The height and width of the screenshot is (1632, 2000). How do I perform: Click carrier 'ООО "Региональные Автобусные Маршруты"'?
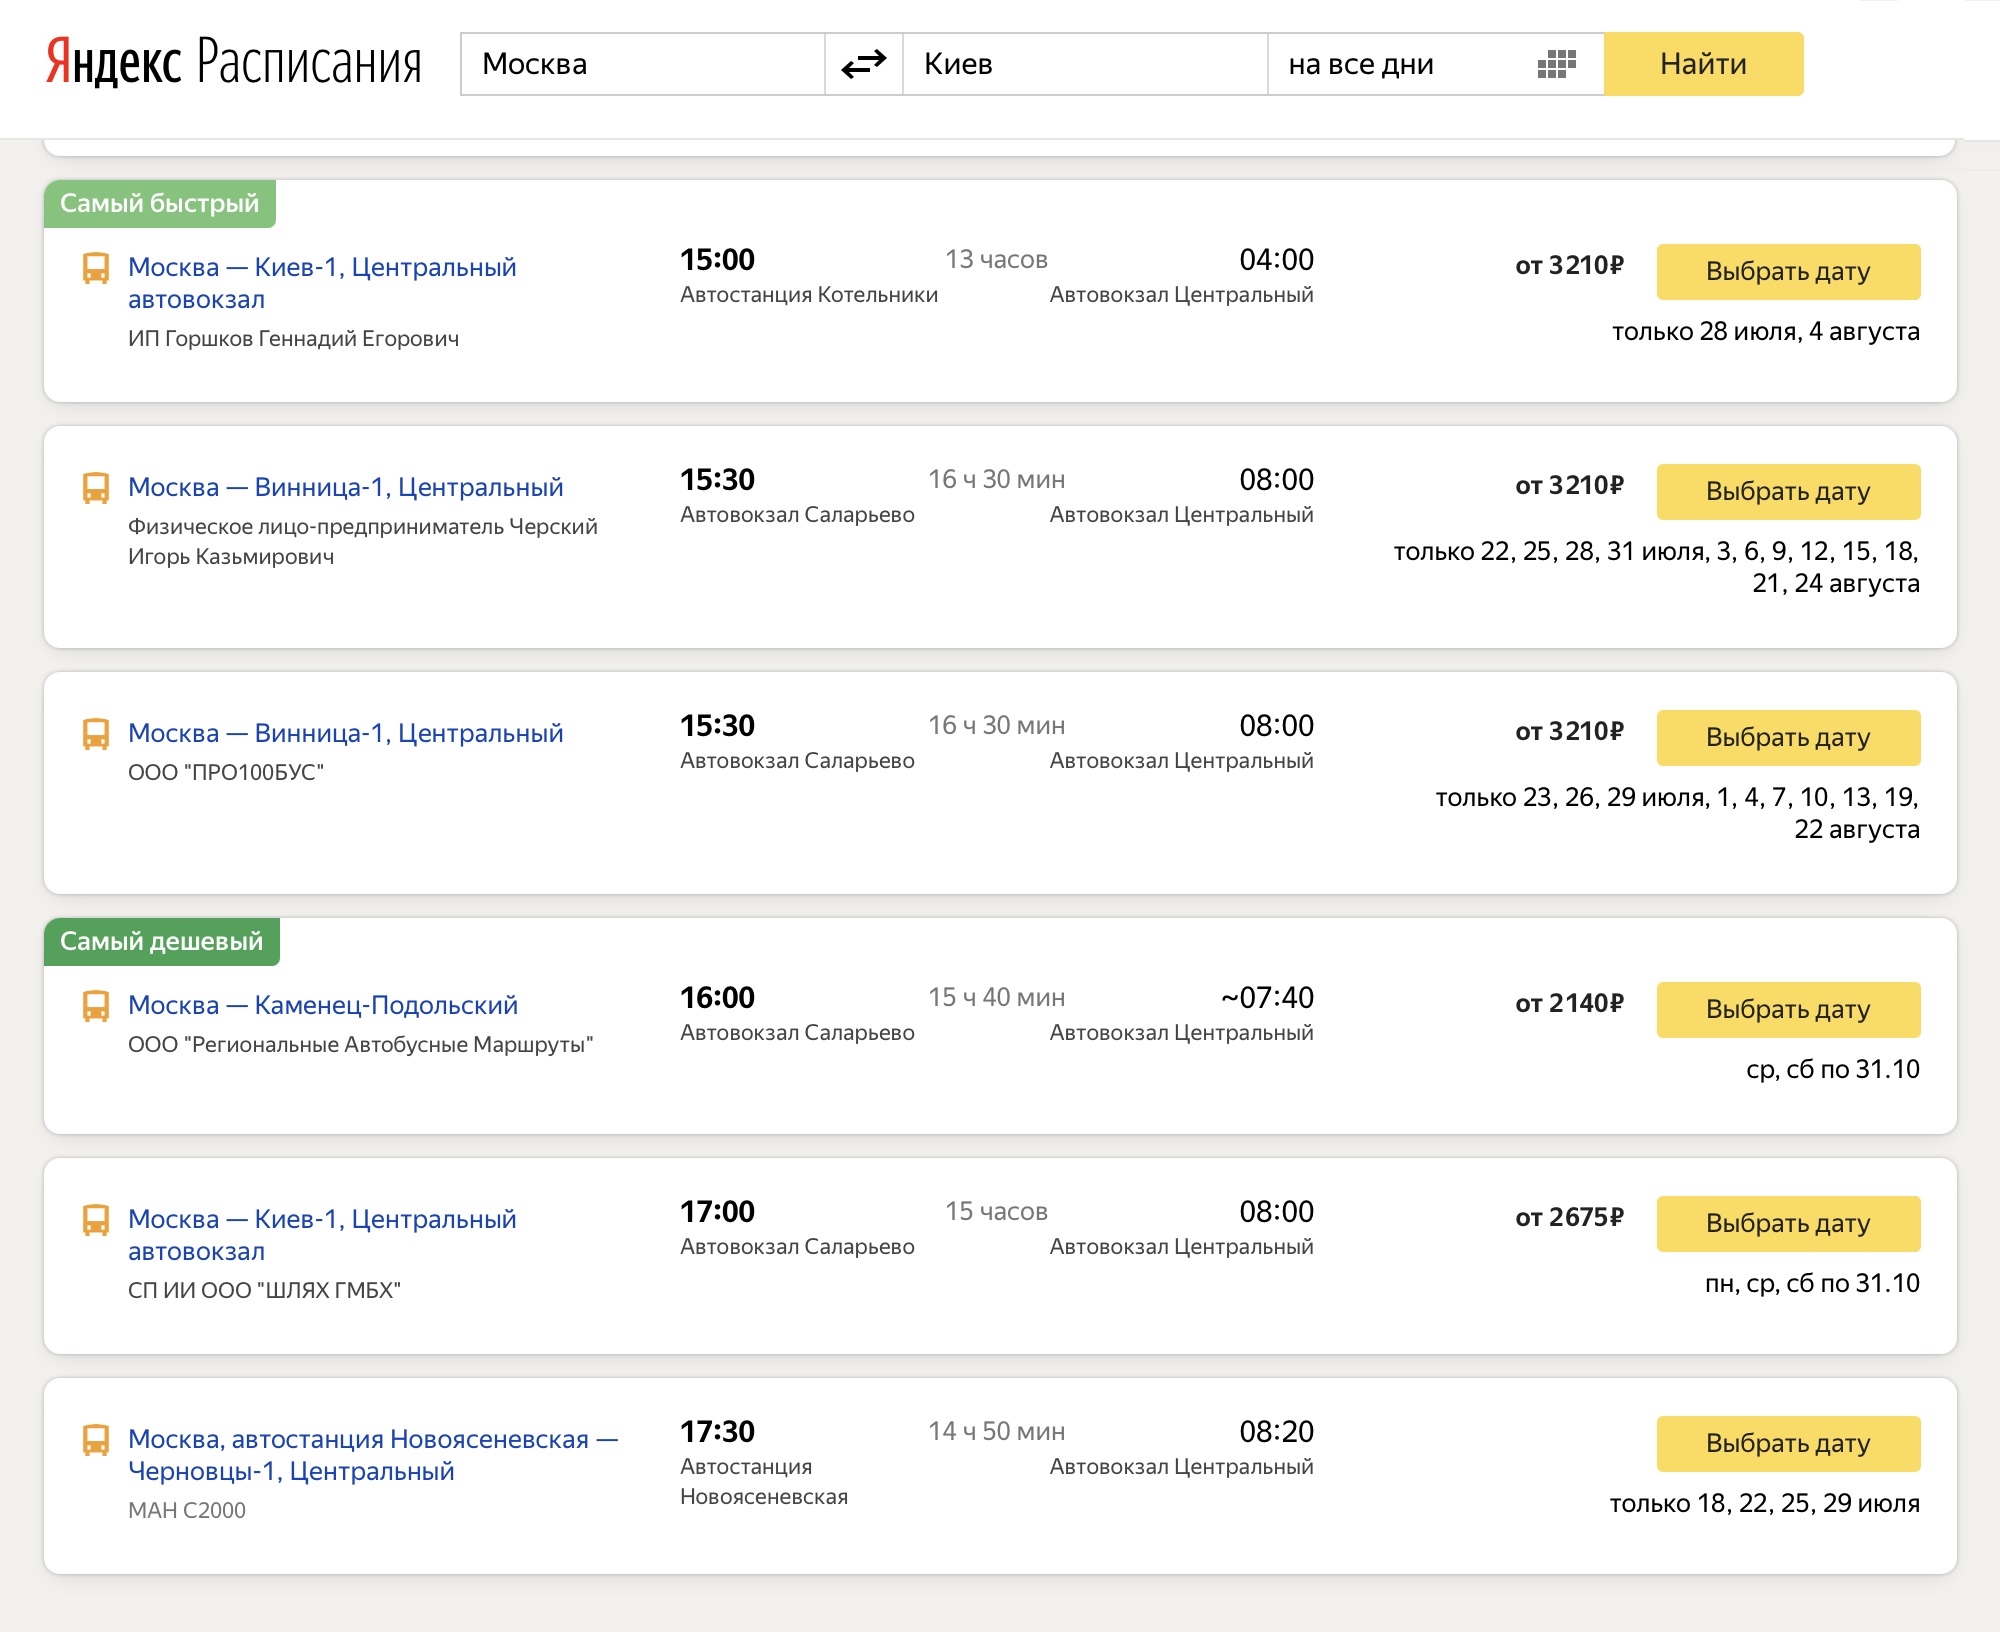(361, 1045)
